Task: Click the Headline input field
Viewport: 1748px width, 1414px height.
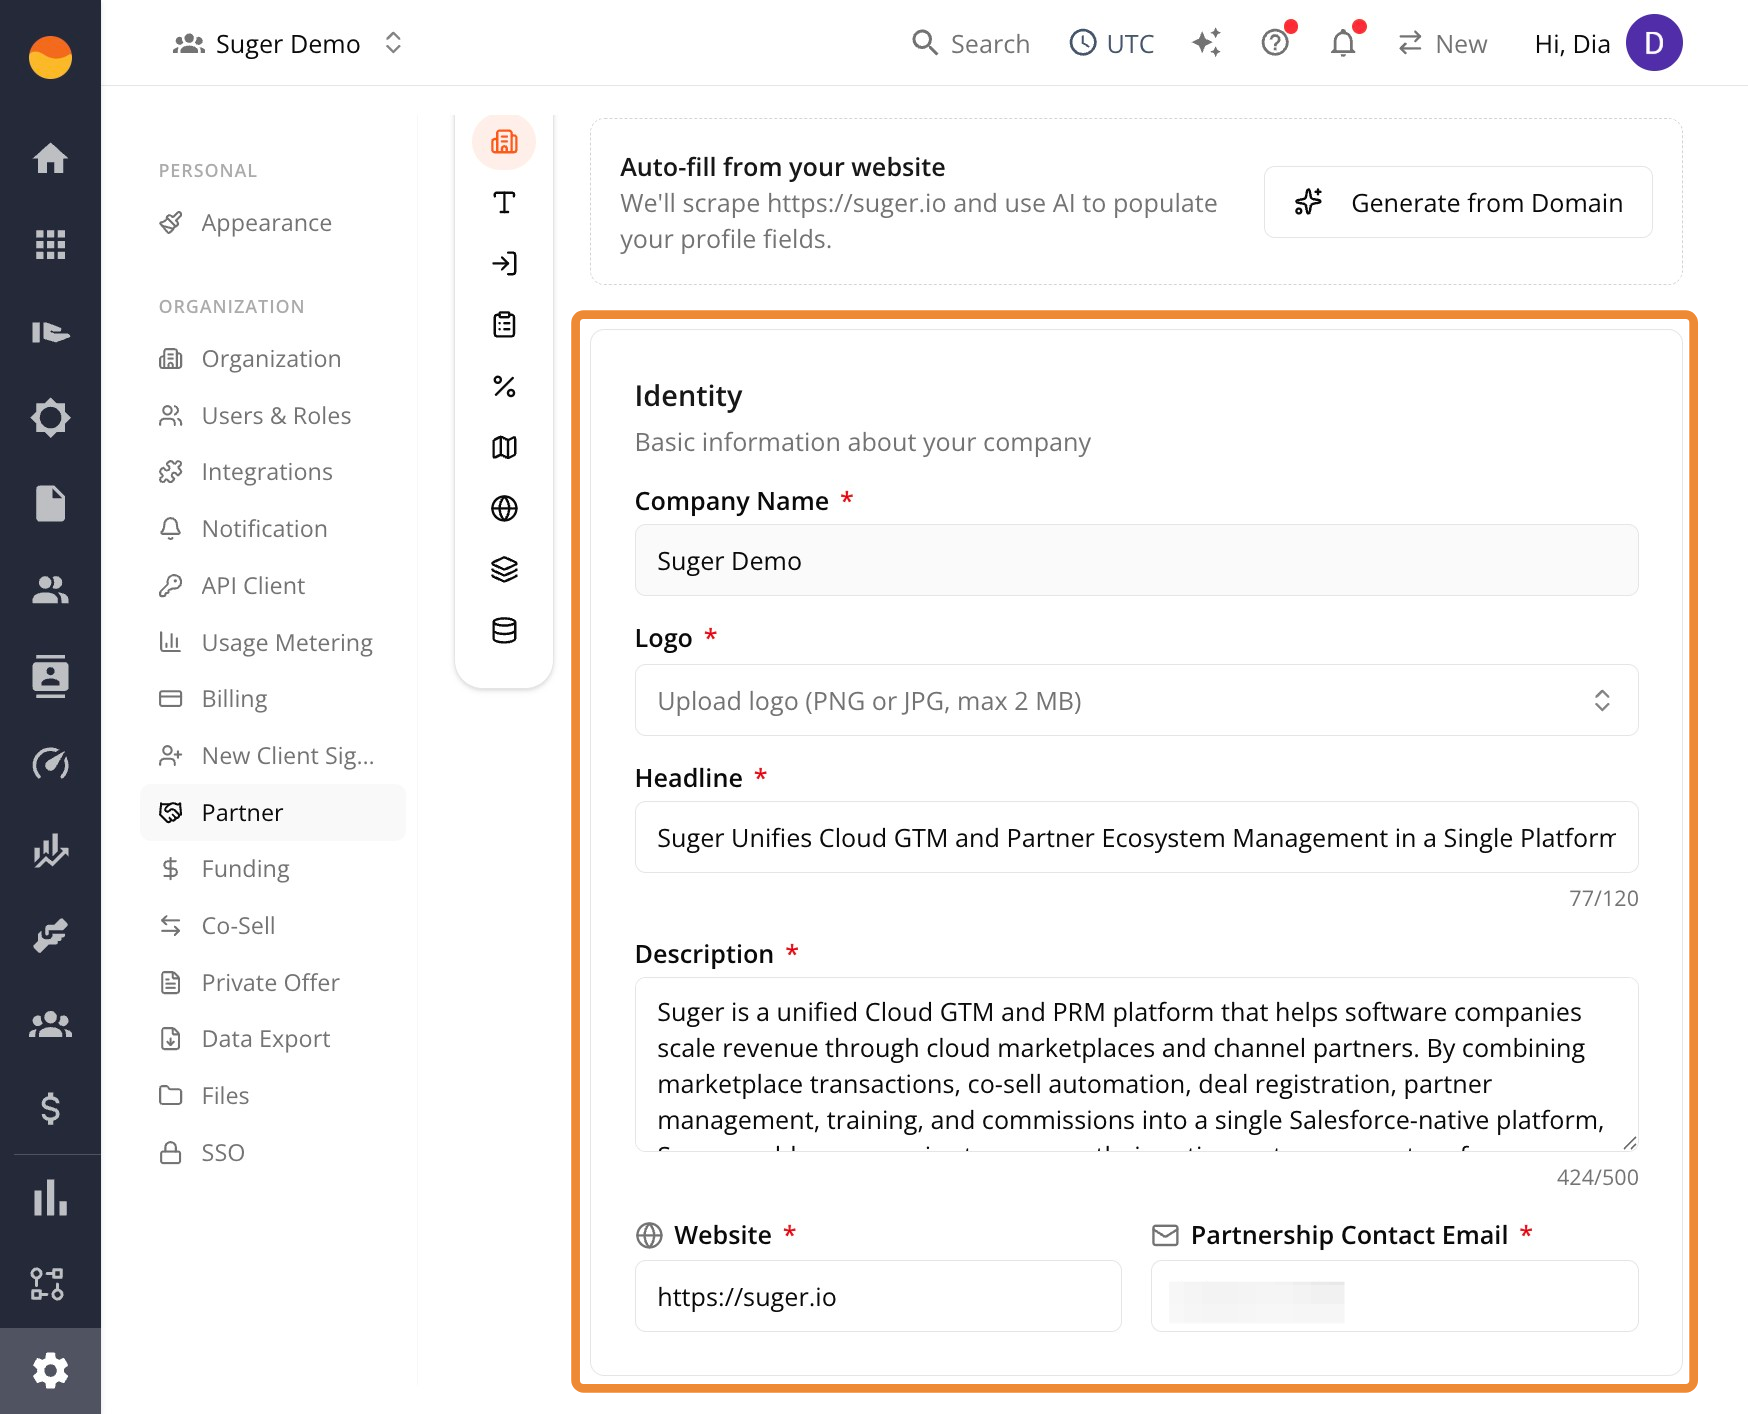Action: [1136, 837]
